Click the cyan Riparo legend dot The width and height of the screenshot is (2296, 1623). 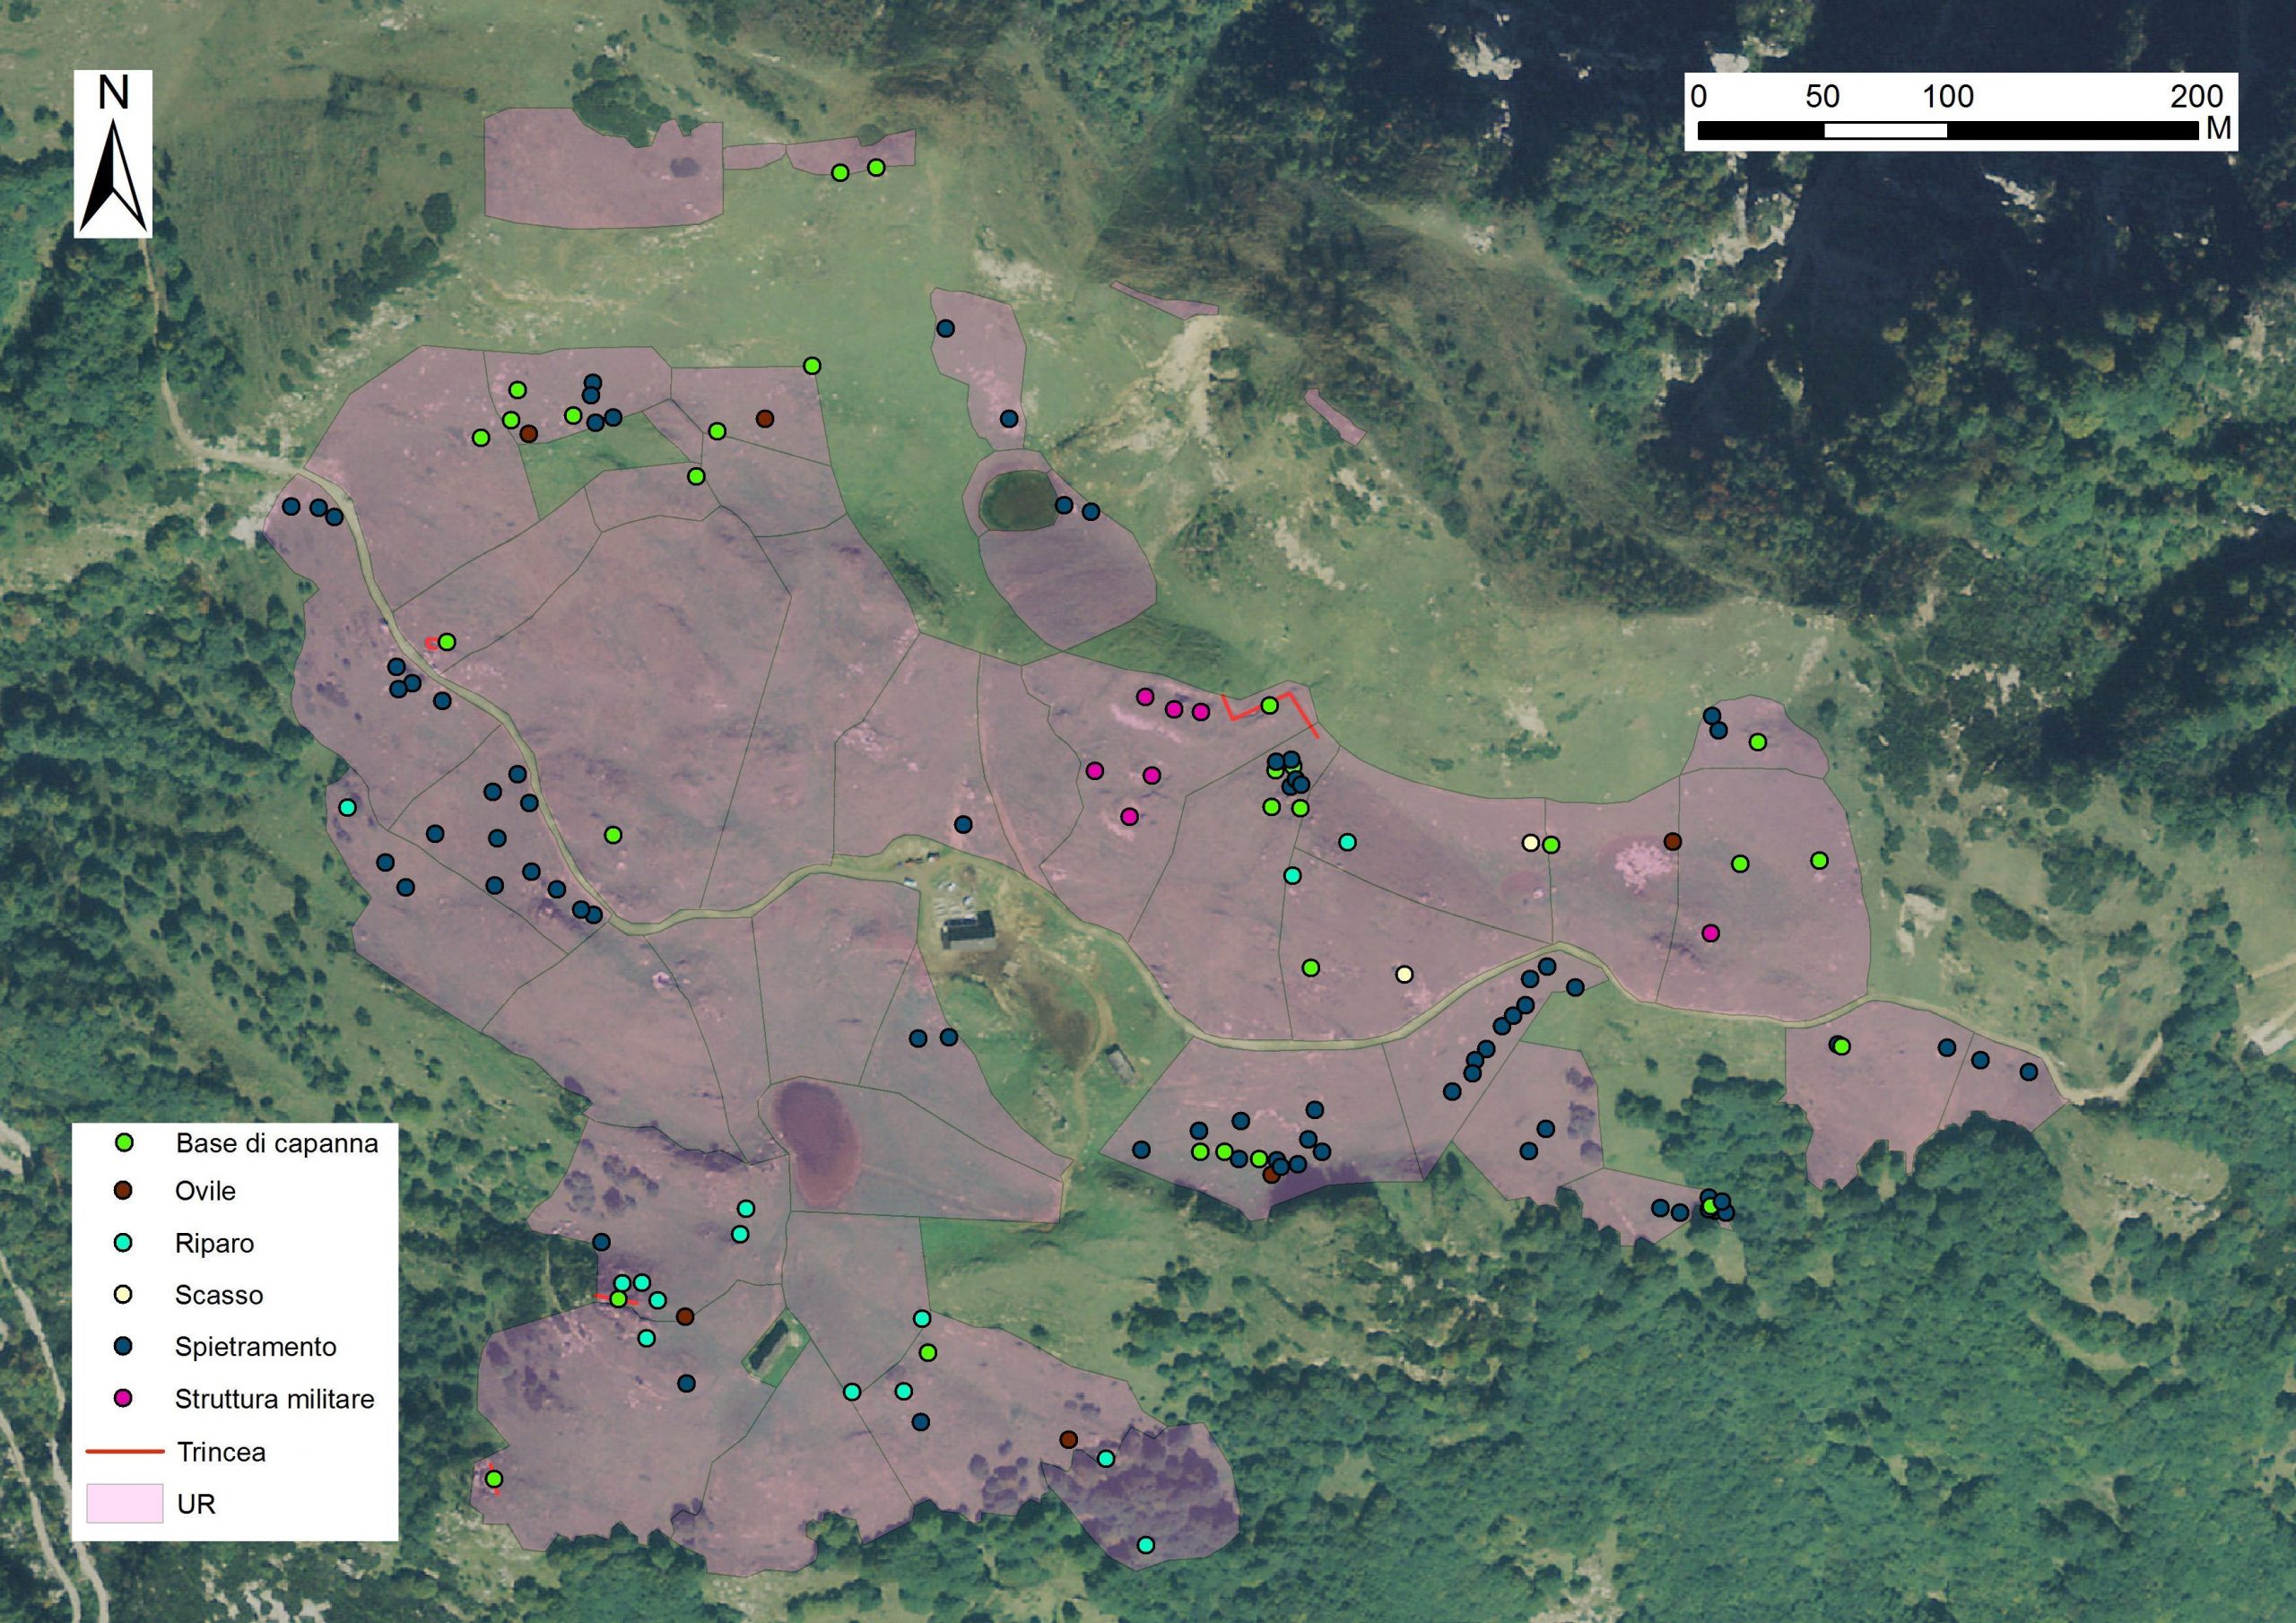click(x=125, y=1242)
